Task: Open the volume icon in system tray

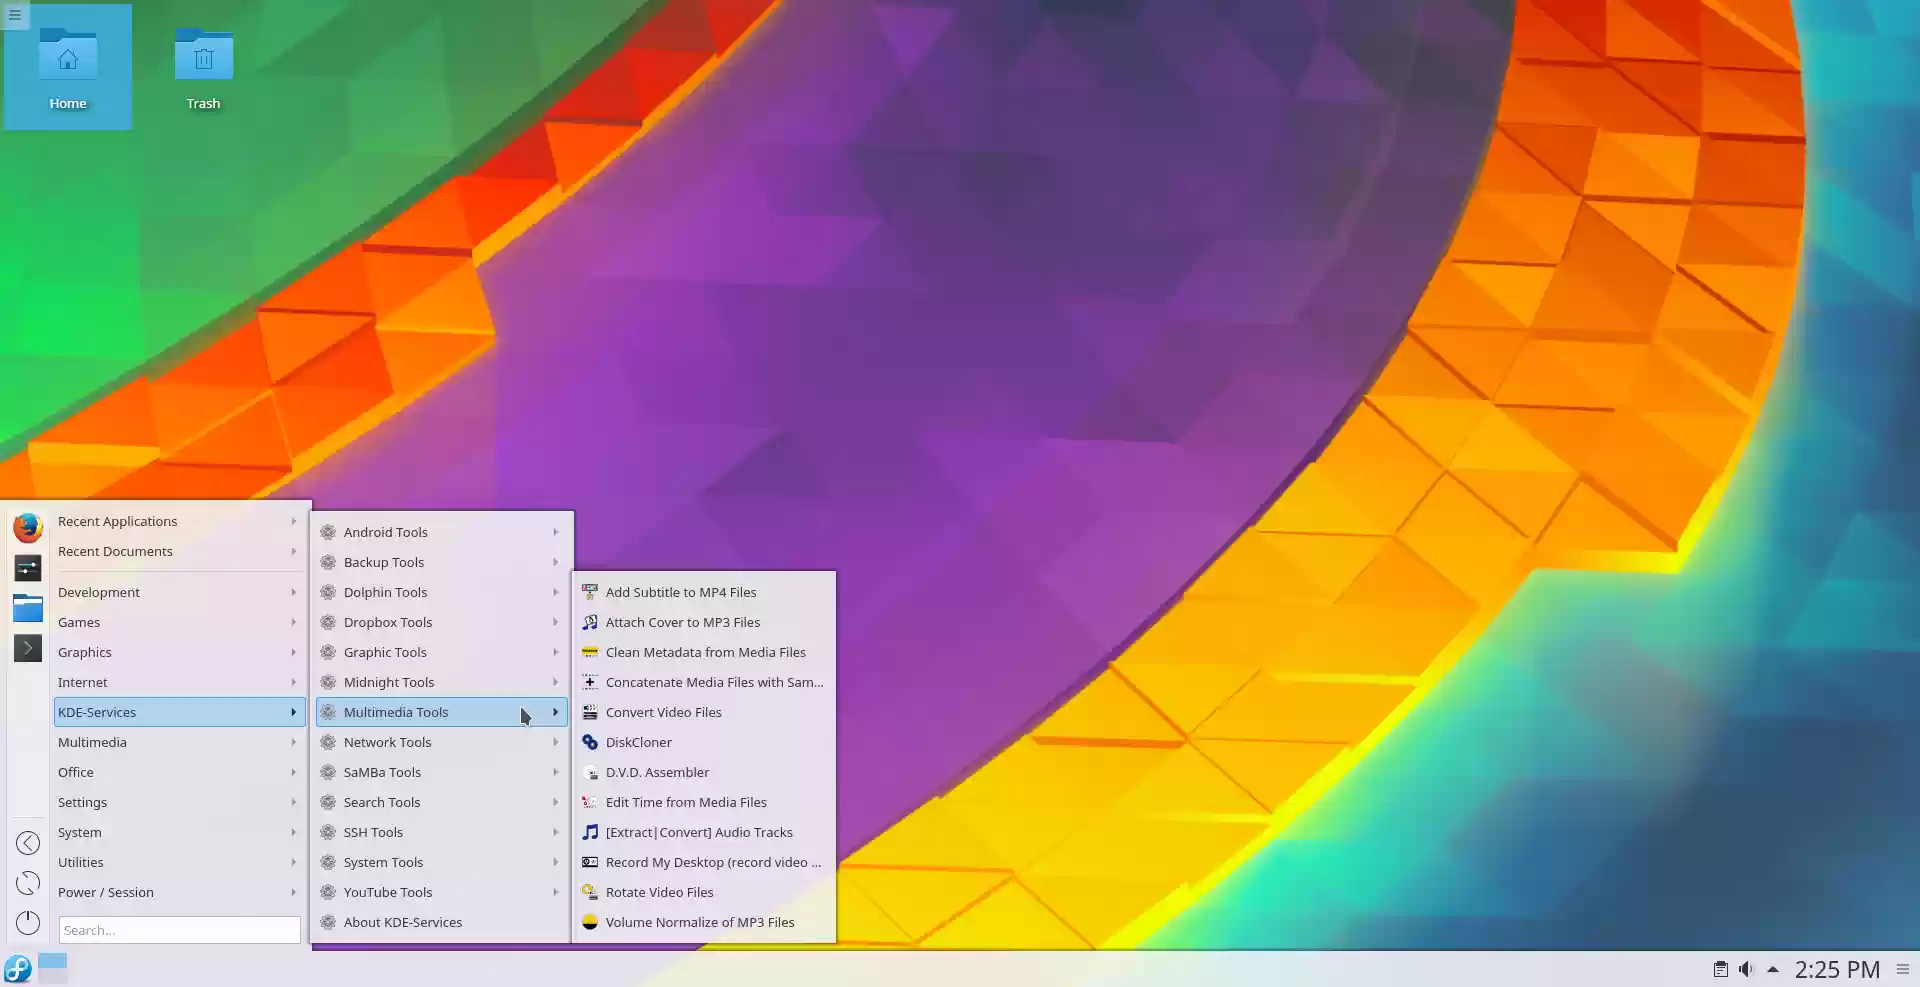Action: coord(1746,969)
